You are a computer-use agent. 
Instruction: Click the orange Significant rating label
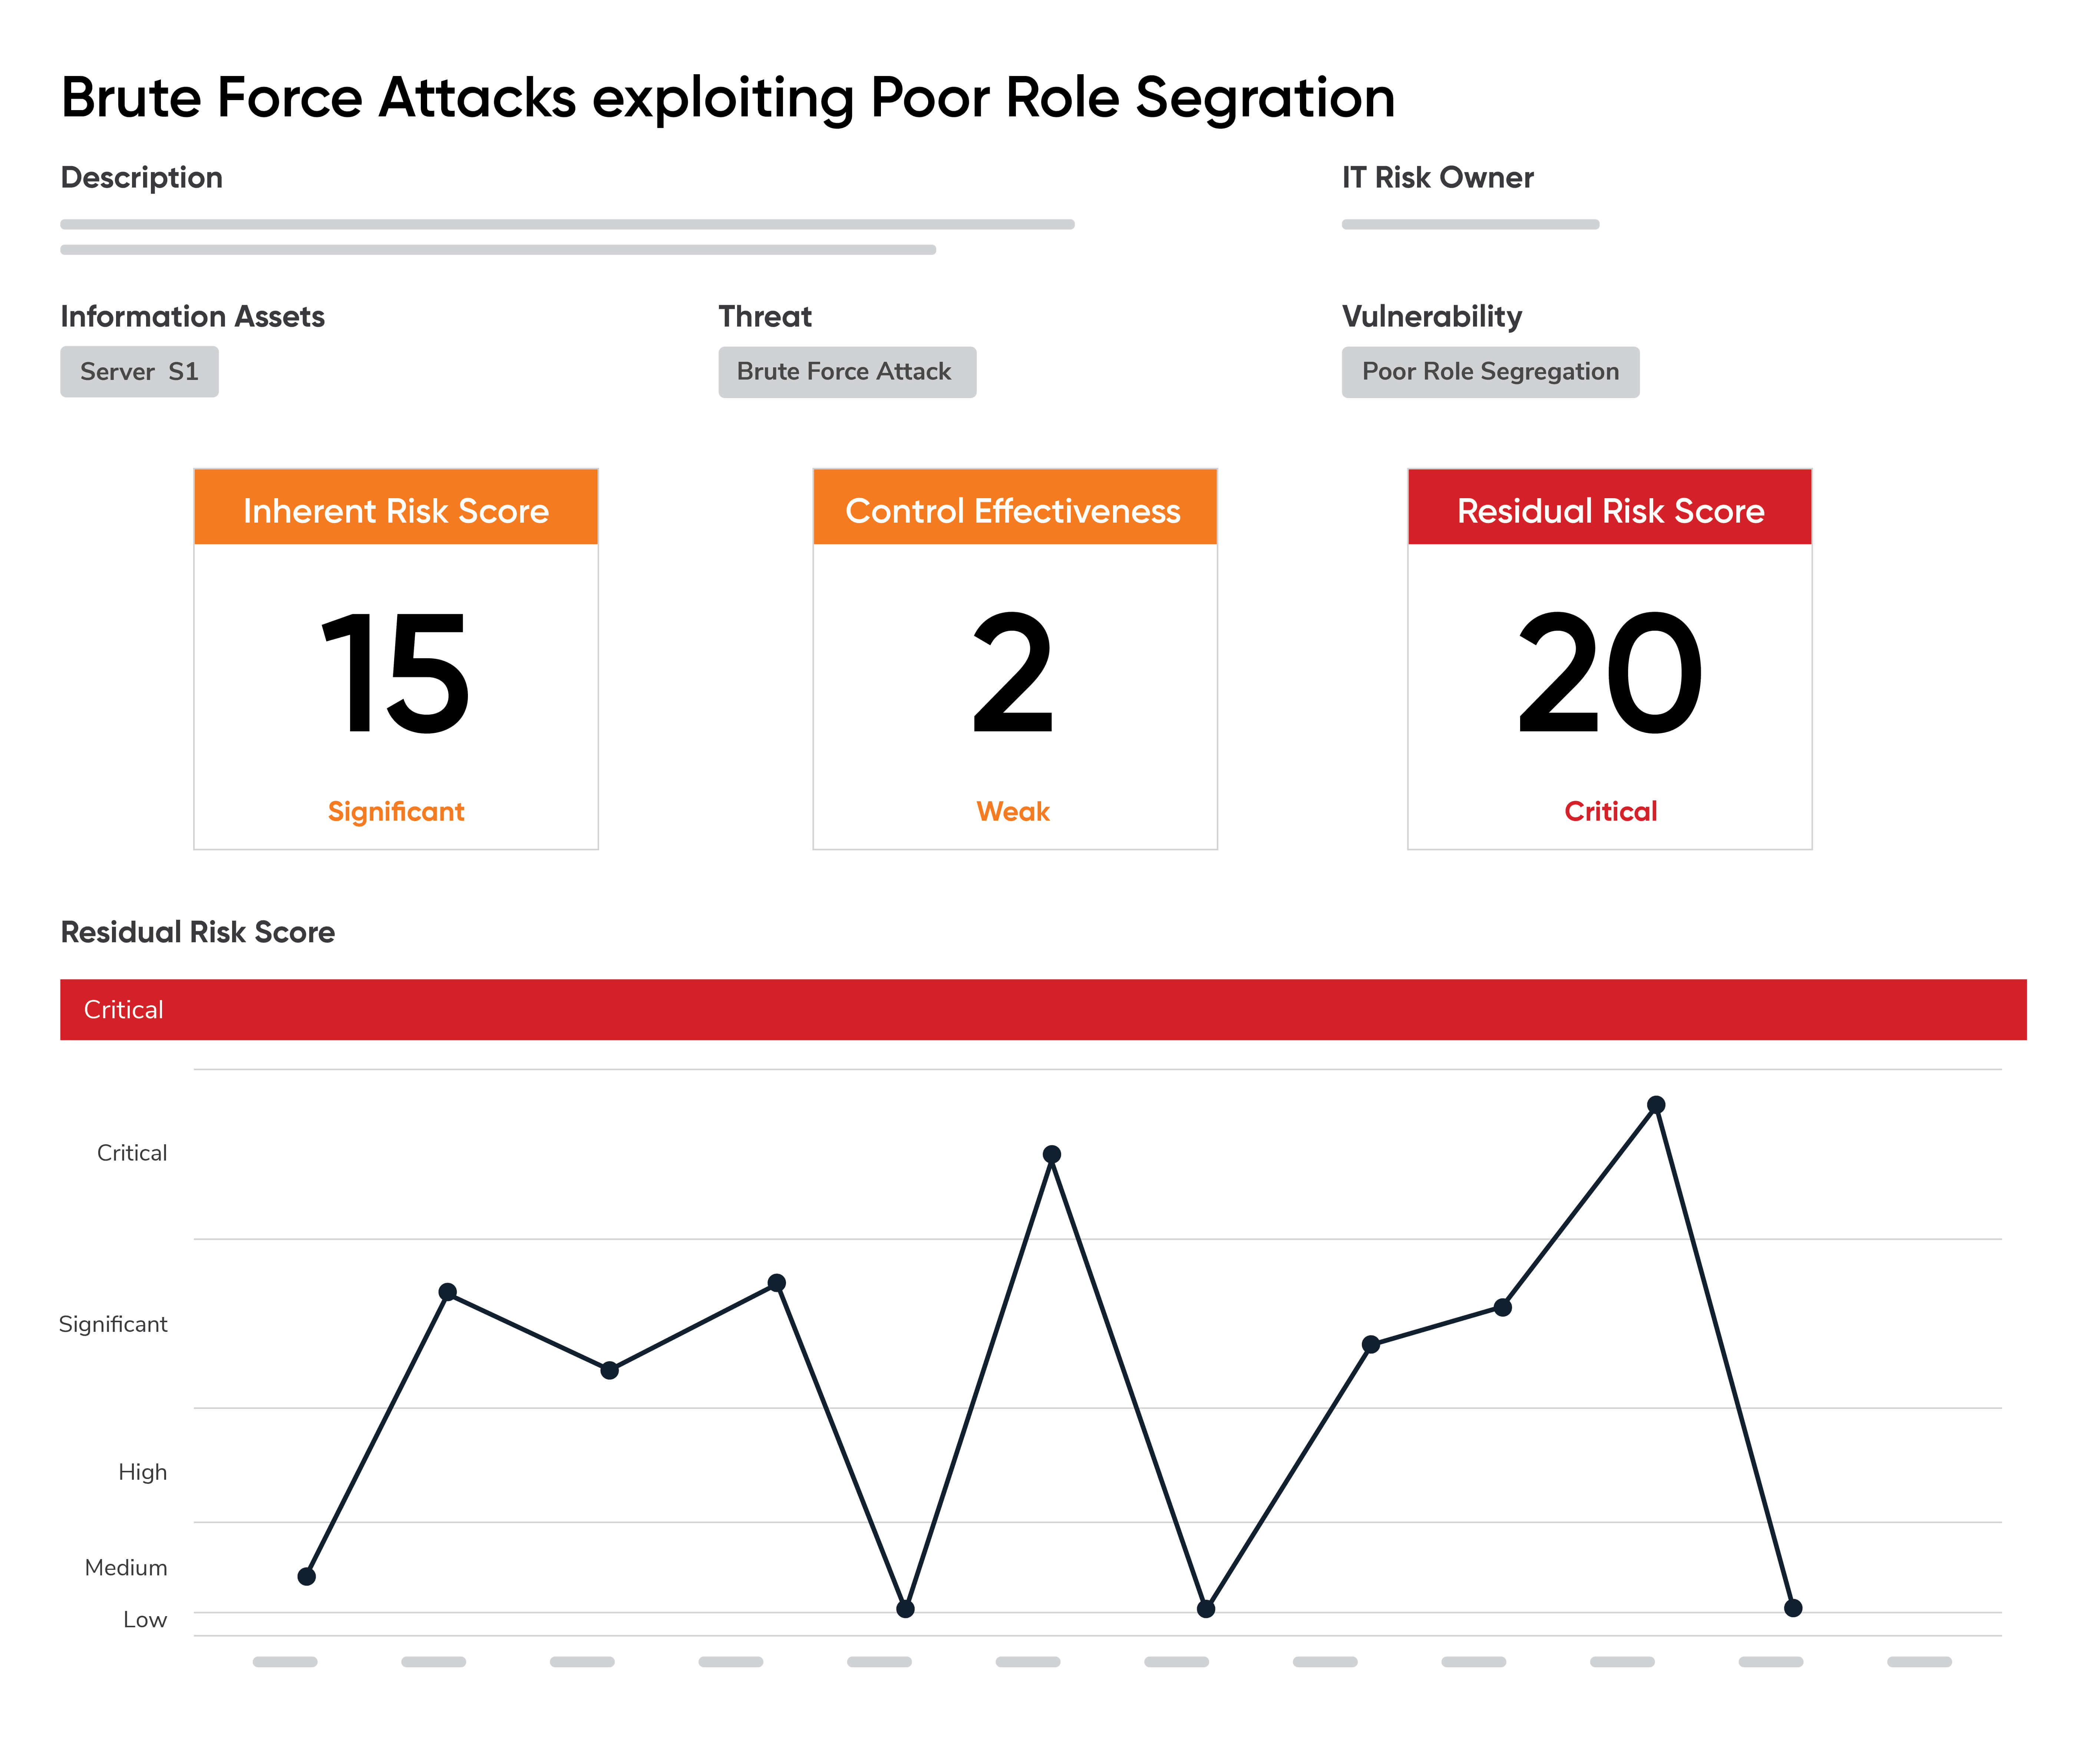coord(396,811)
